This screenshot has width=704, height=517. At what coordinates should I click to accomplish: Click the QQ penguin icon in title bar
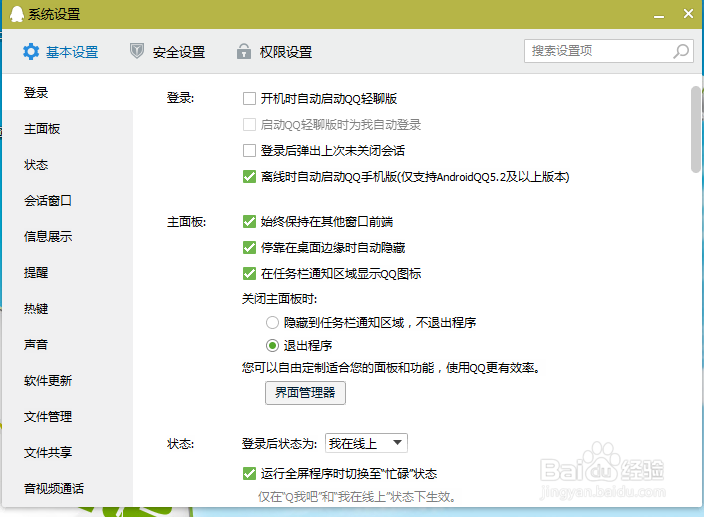(x=17, y=14)
